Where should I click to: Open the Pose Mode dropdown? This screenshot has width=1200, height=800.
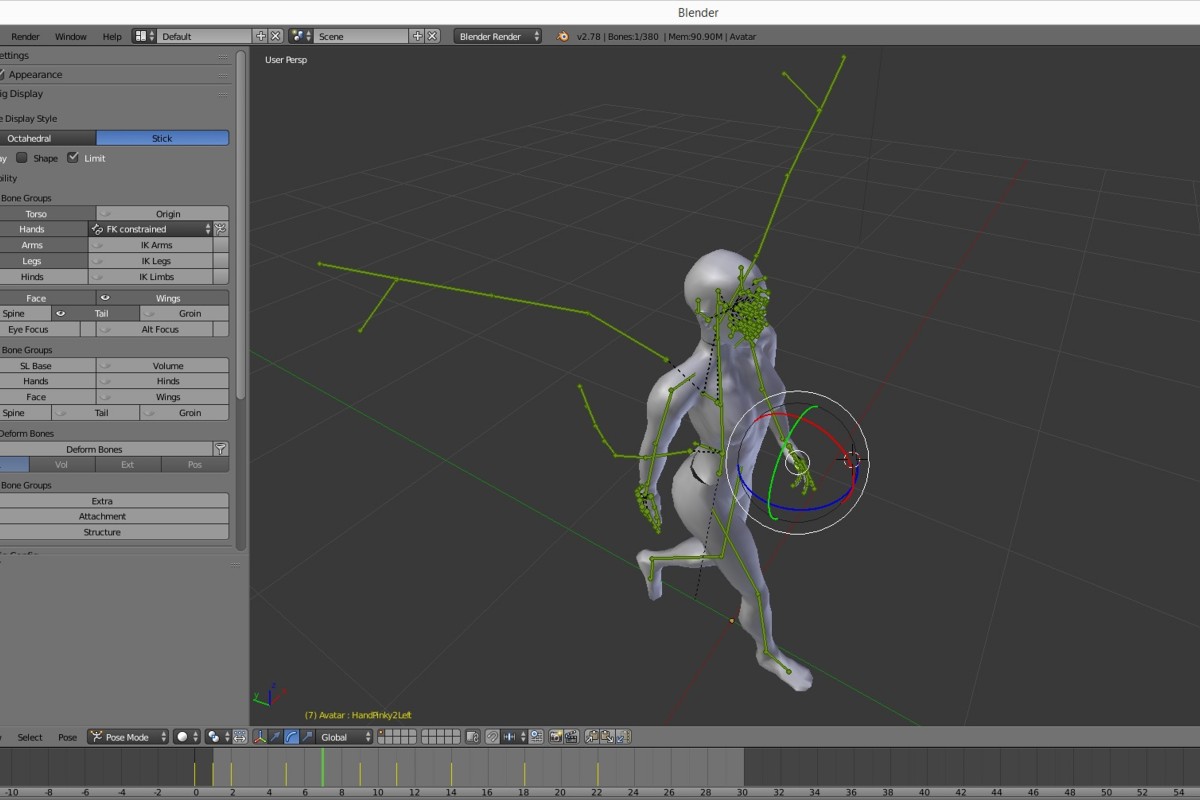point(127,737)
